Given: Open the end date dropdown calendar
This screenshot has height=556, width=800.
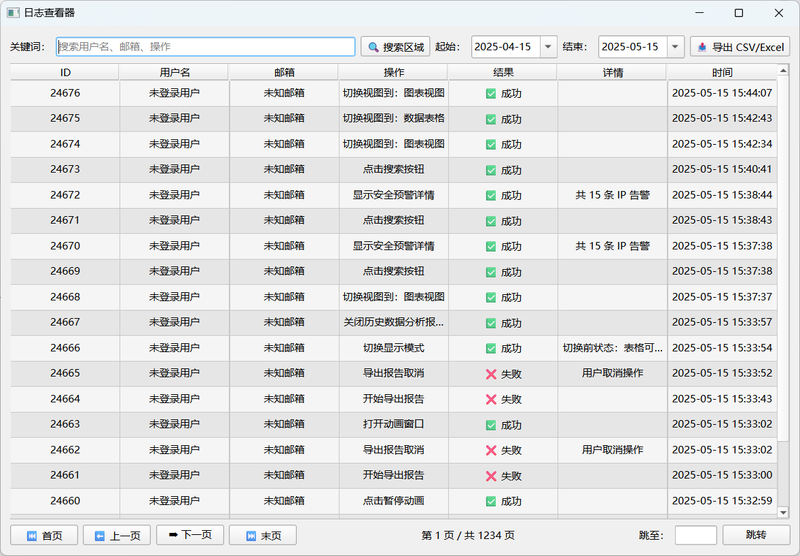Looking at the screenshot, I should coord(675,47).
